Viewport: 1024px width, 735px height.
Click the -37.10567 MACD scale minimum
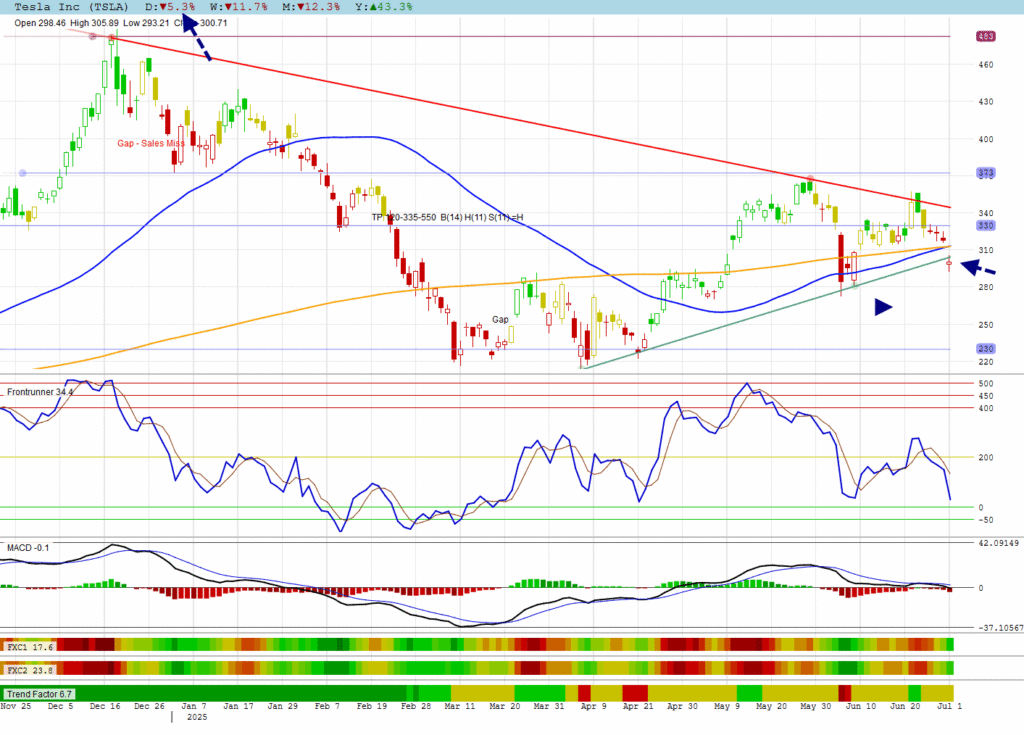(x=1000, y=627)
